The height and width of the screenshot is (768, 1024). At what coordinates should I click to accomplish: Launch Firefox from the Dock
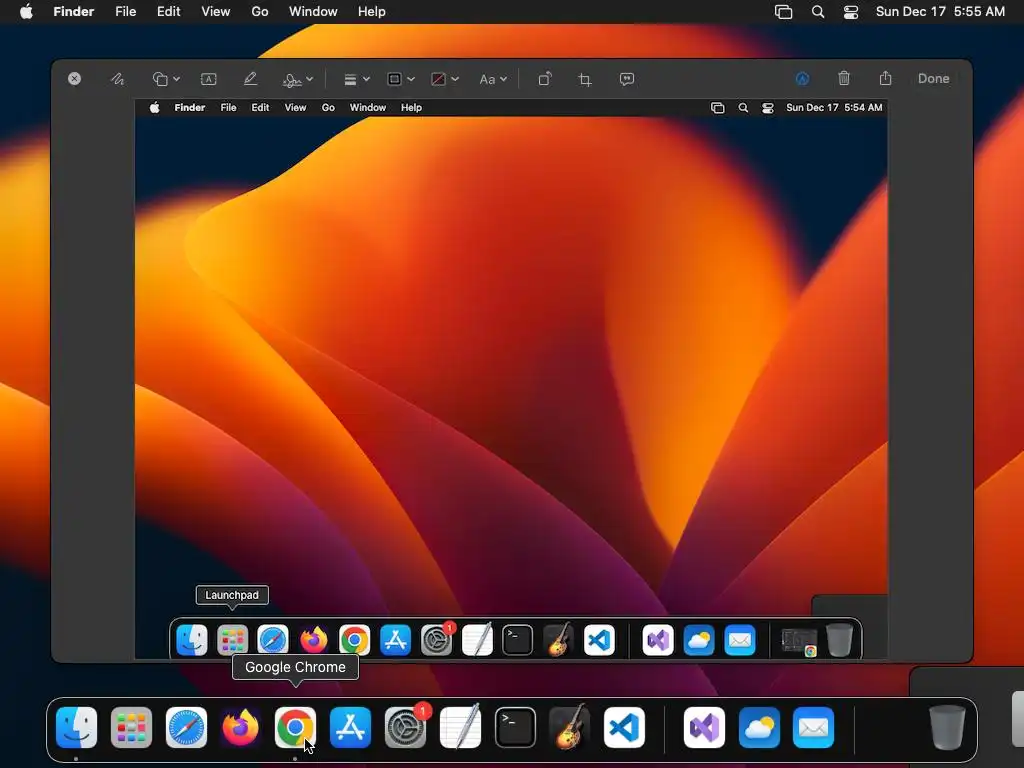(241, 728)
